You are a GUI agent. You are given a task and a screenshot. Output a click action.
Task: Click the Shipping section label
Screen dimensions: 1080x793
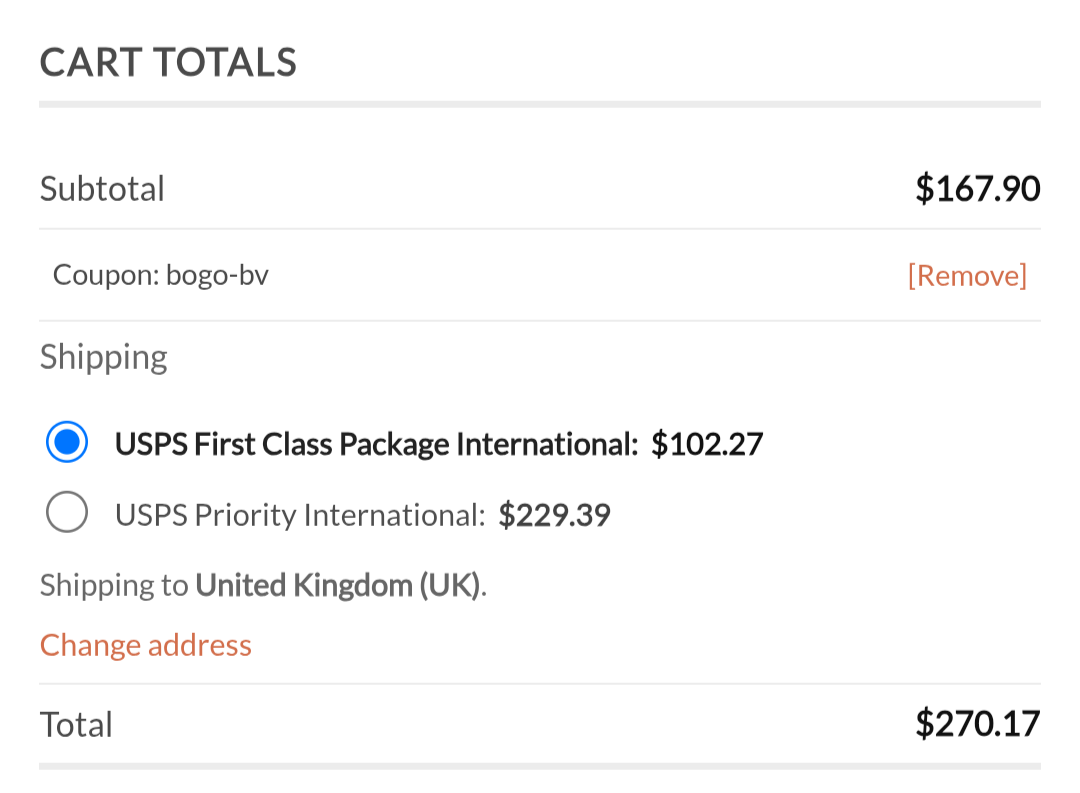coord(103,357)
